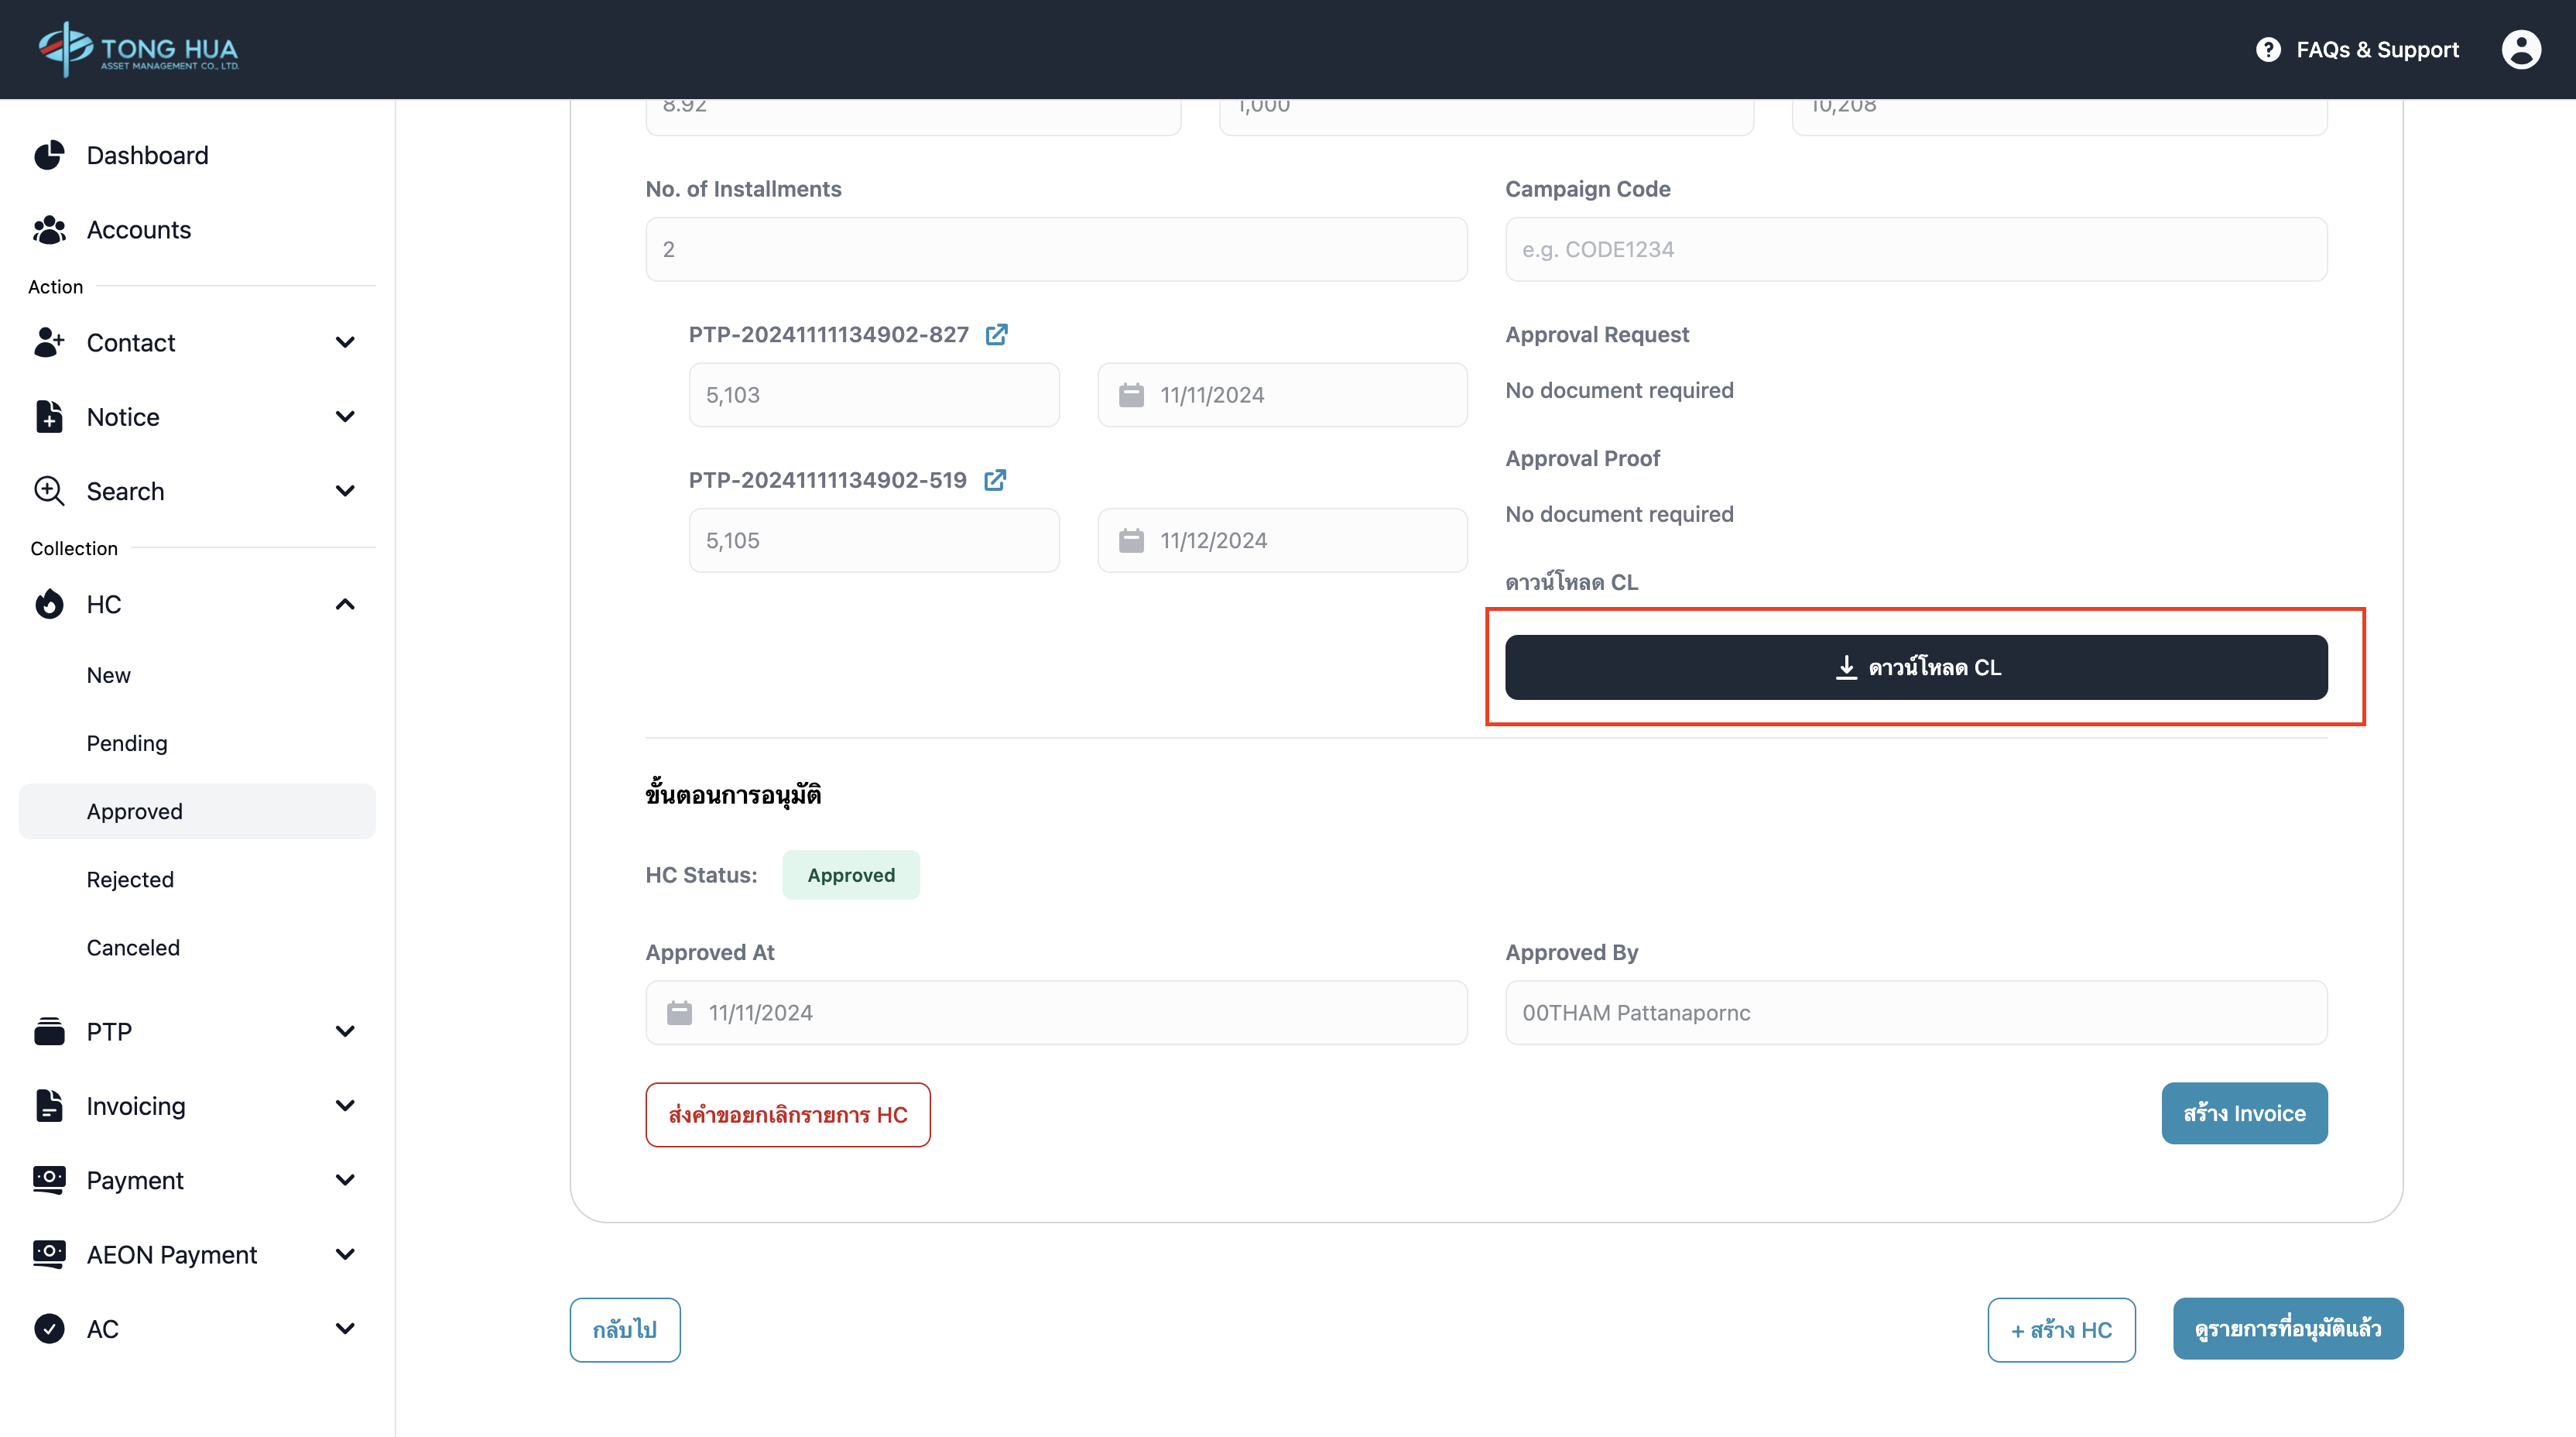Open external link icon for PTP-20241111134902-519
The height and width of the screenshot is (1437, 2576).
(x=994, y=480)
